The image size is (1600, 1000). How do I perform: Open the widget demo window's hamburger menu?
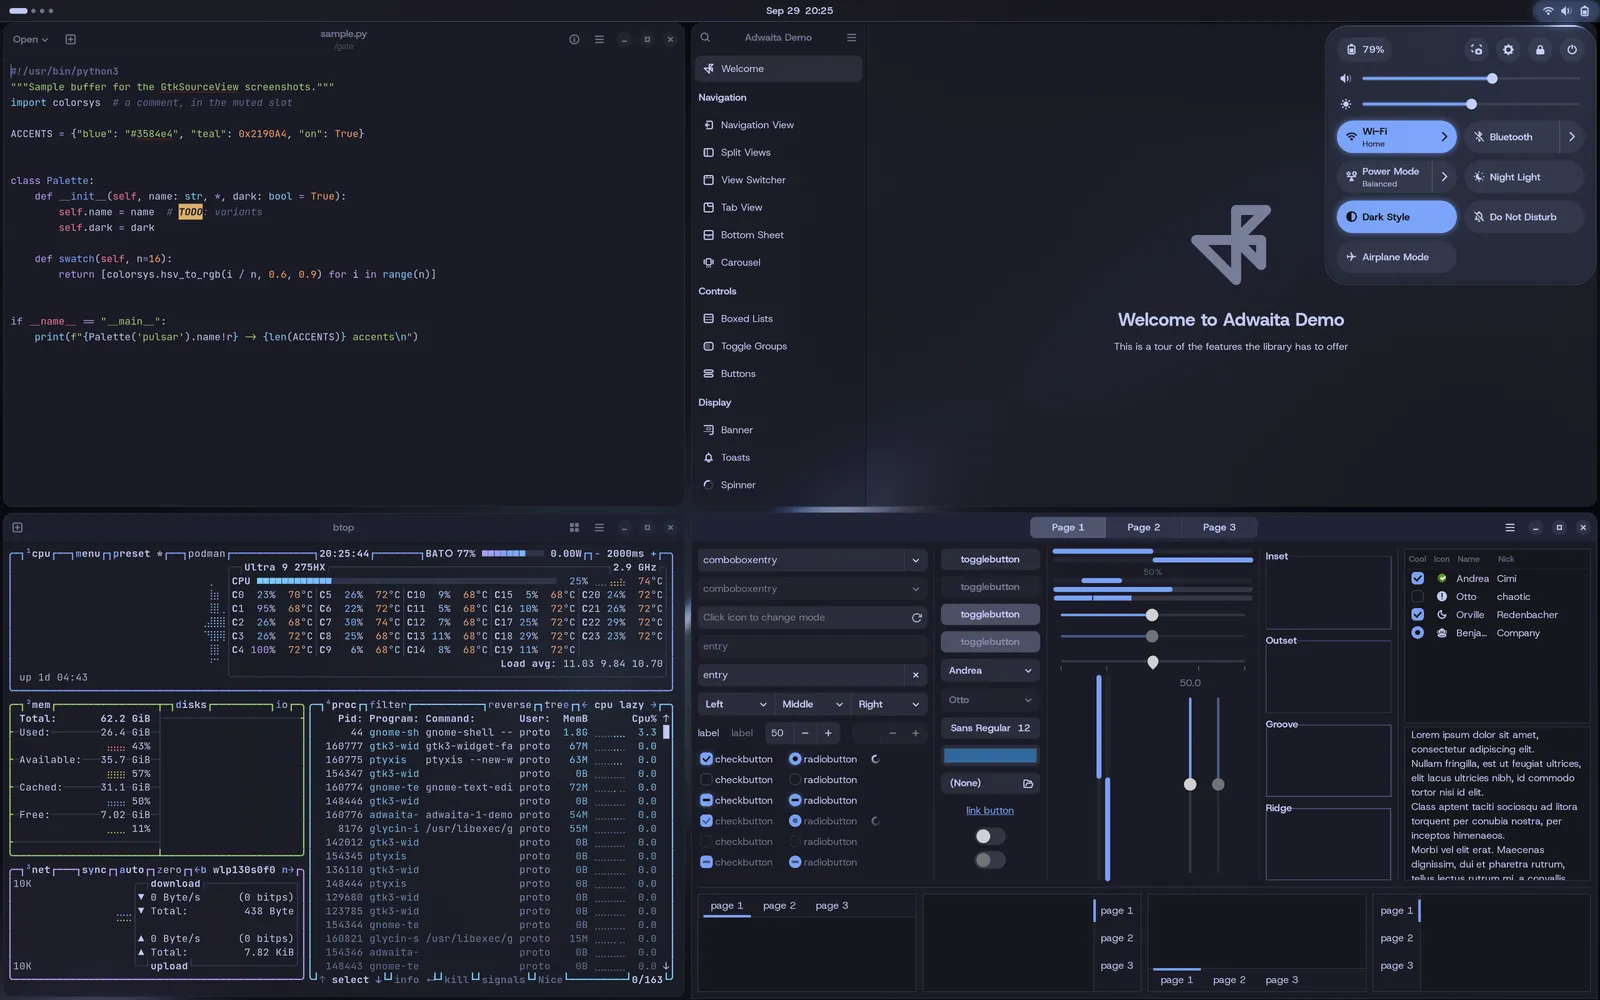tap(1510, 527)
